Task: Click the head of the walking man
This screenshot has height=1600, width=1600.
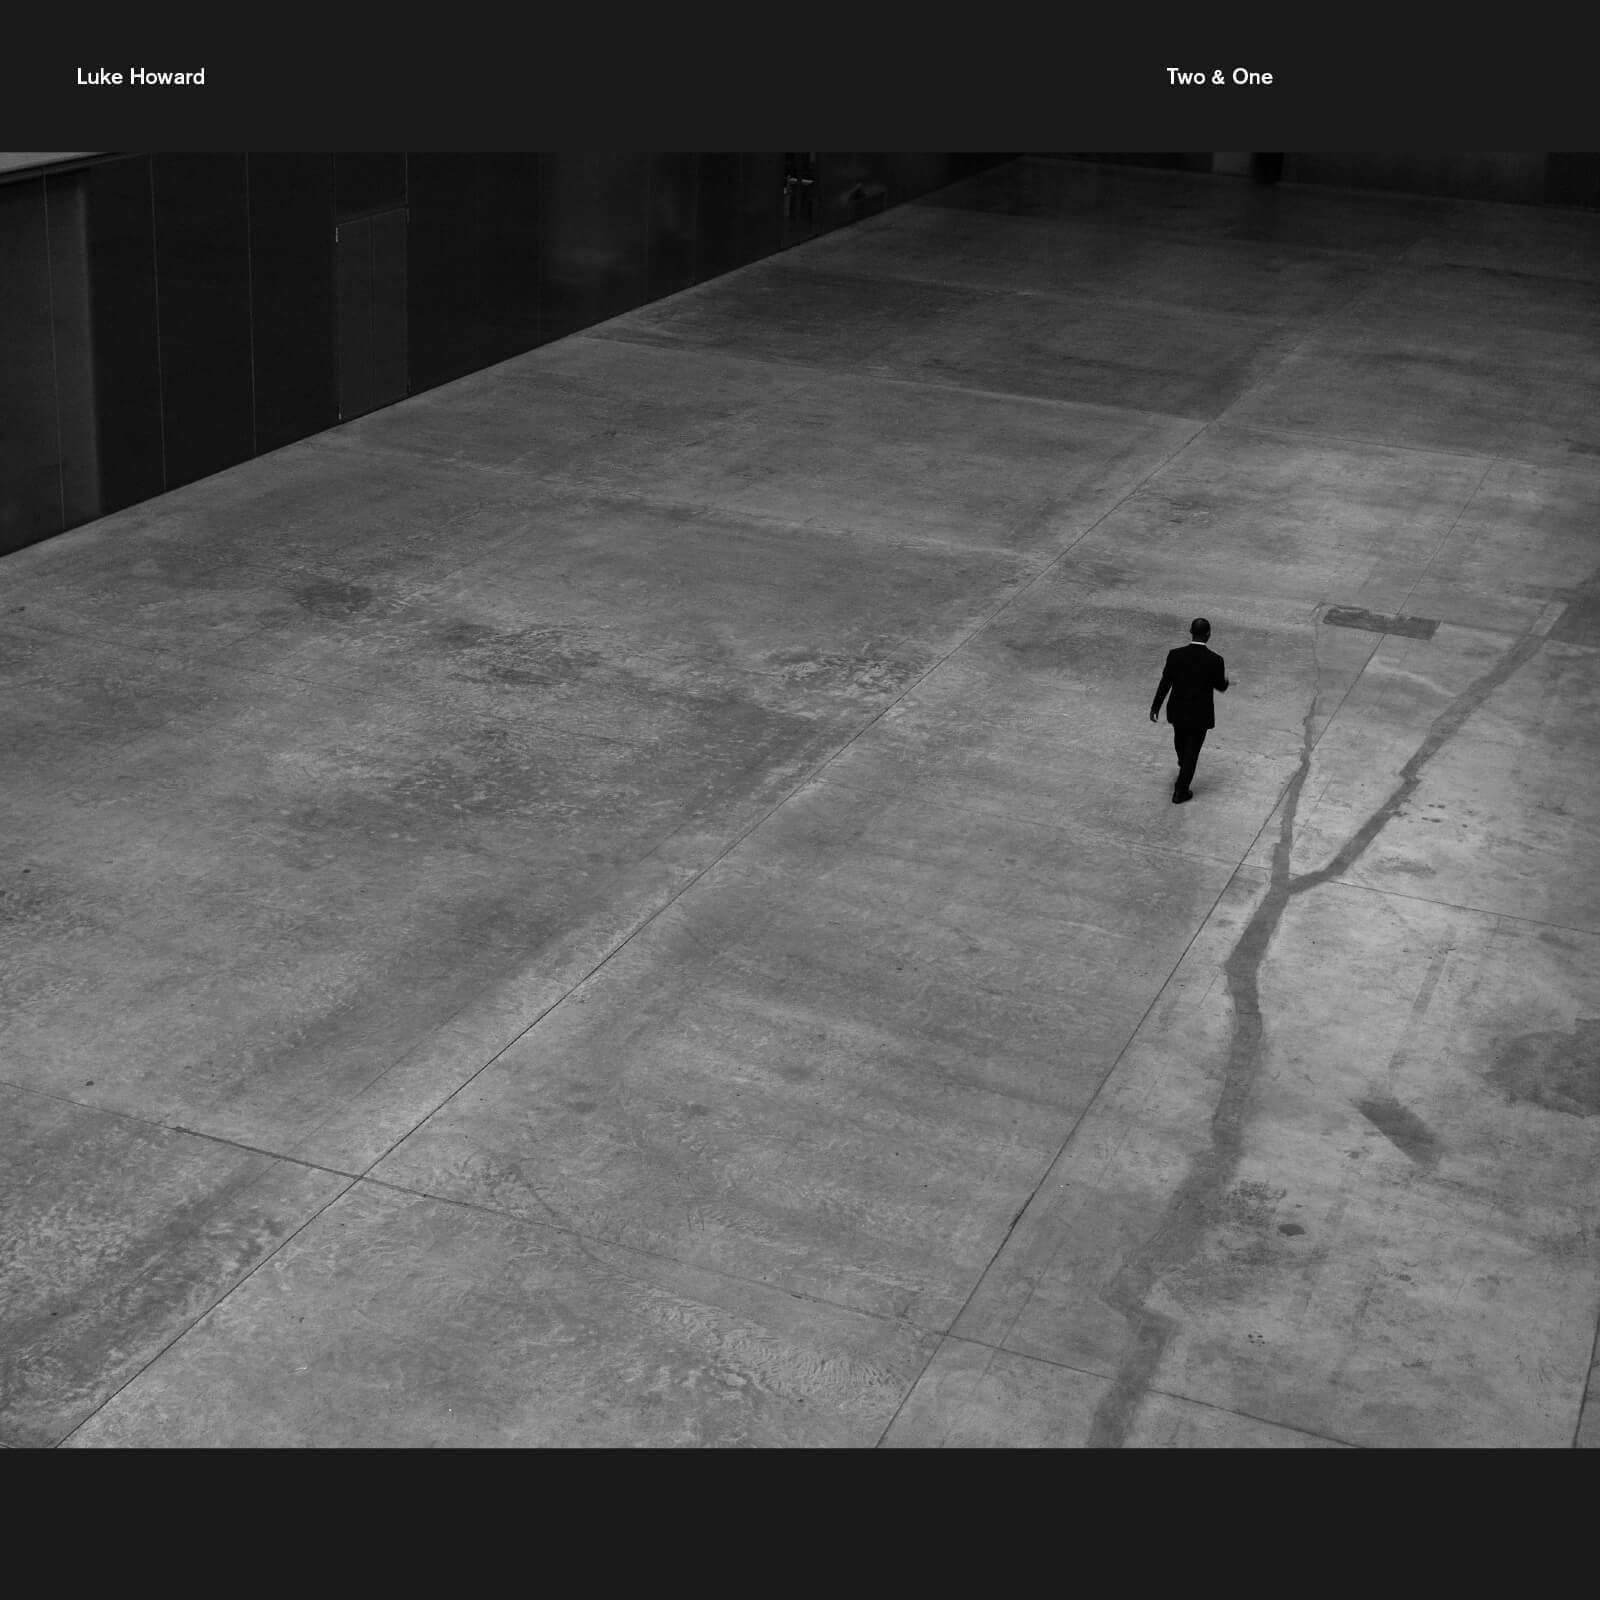Action: [x=1199, y=629]
